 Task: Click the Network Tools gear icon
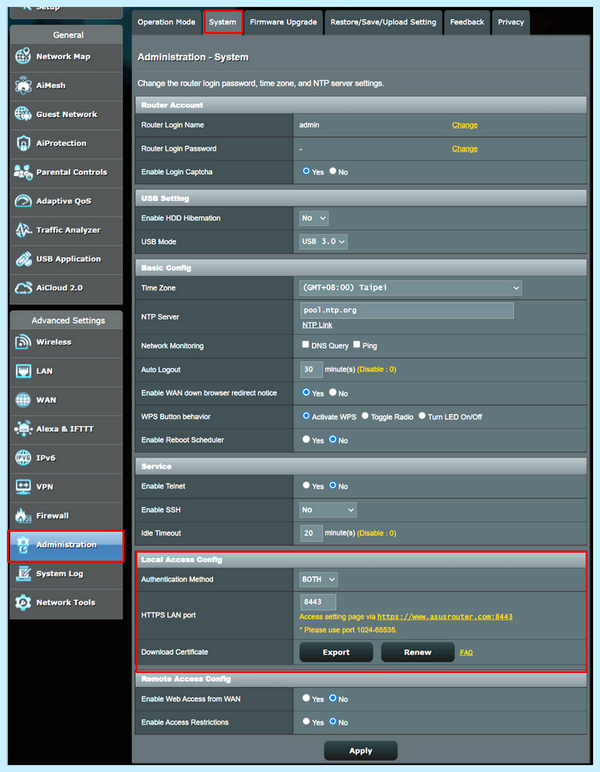point(23,602)
